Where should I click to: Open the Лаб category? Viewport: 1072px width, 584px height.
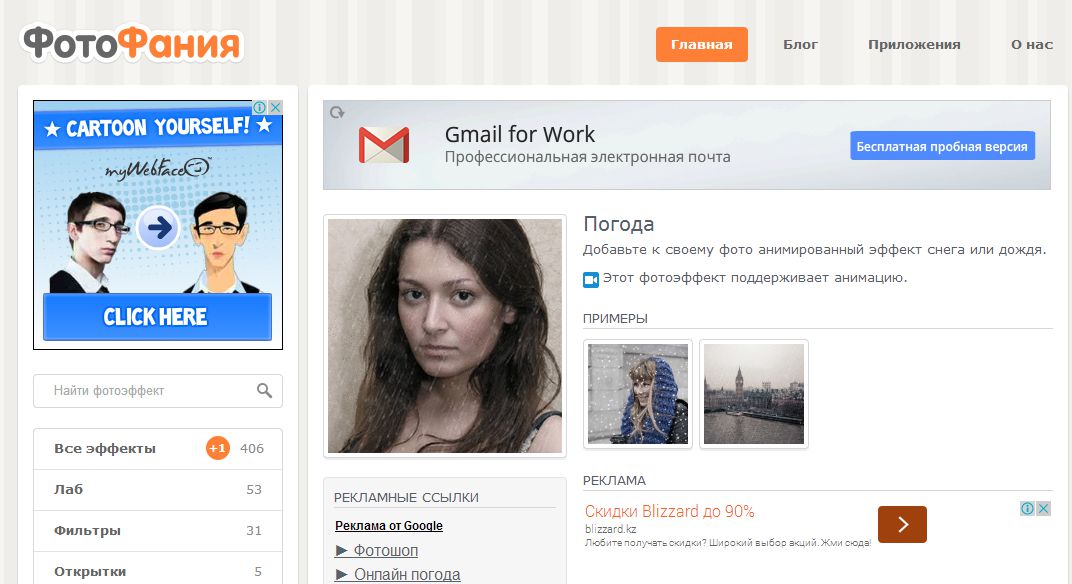coord(158,490)
